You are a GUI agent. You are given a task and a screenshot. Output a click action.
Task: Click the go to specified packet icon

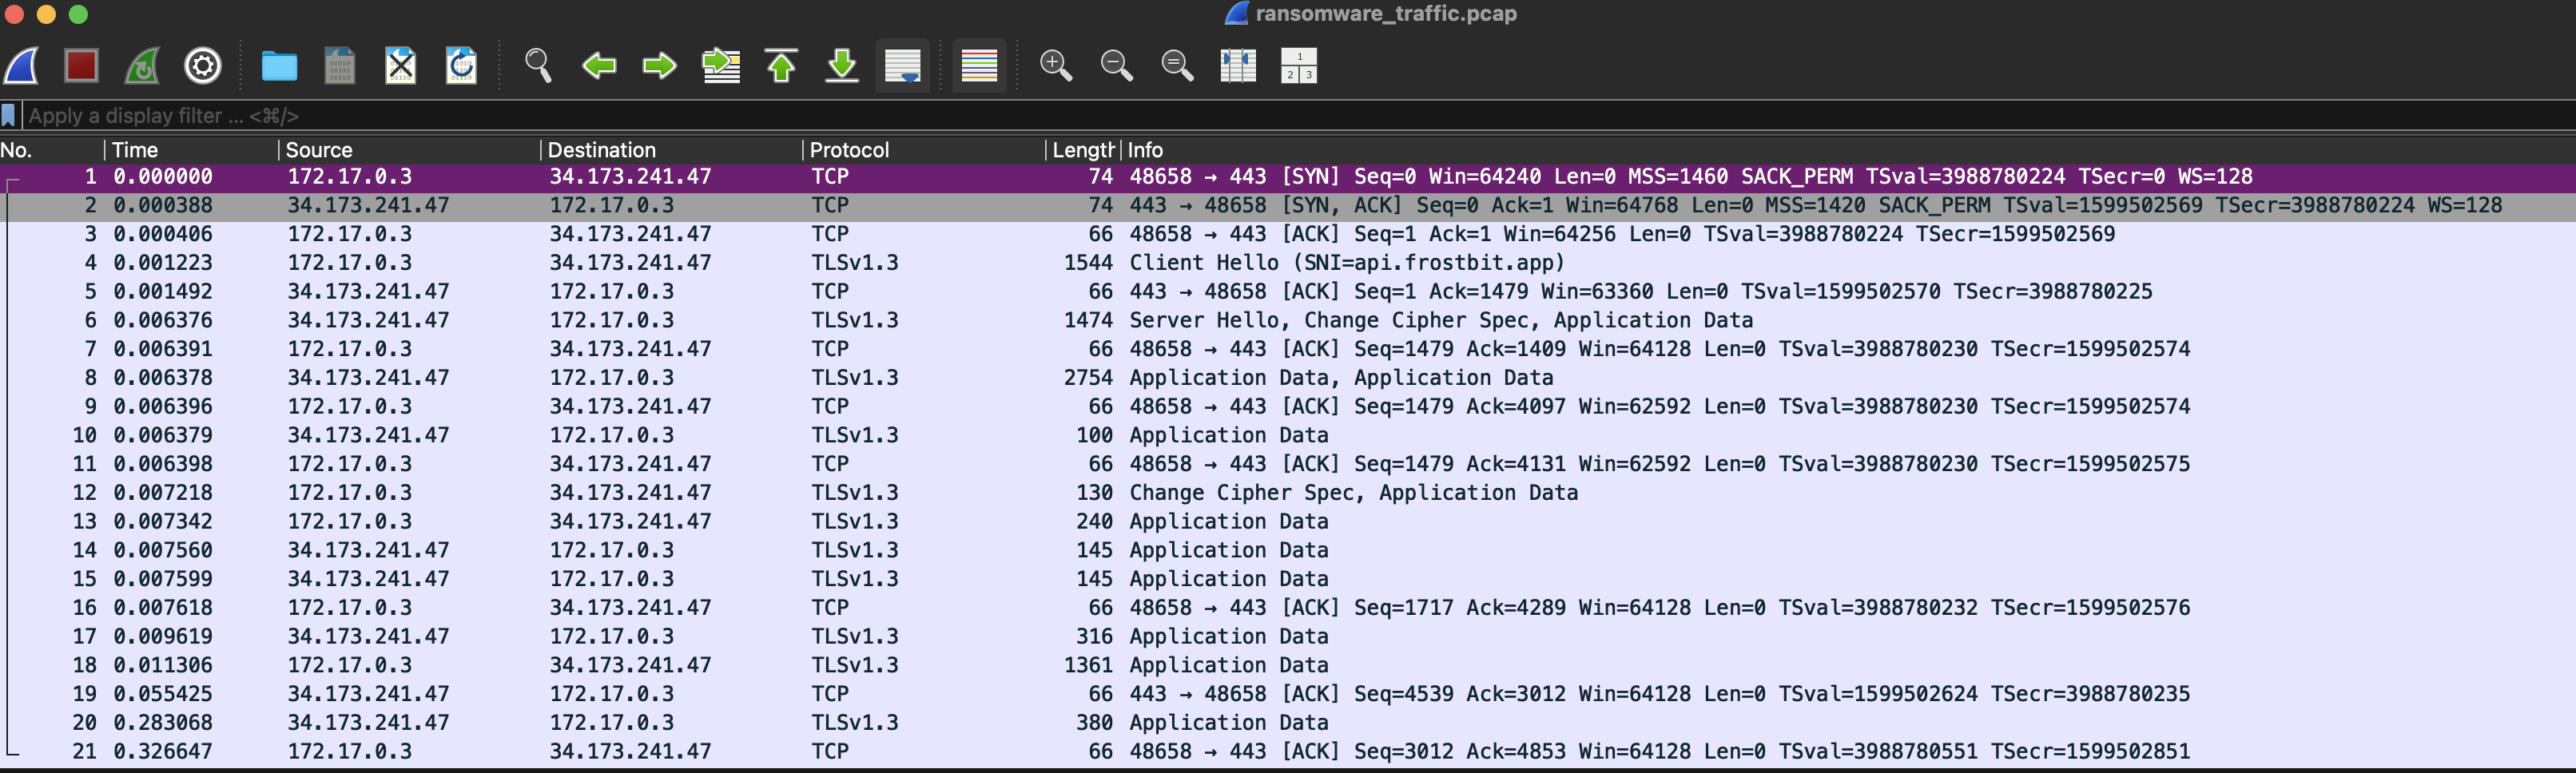pos(721,66)
